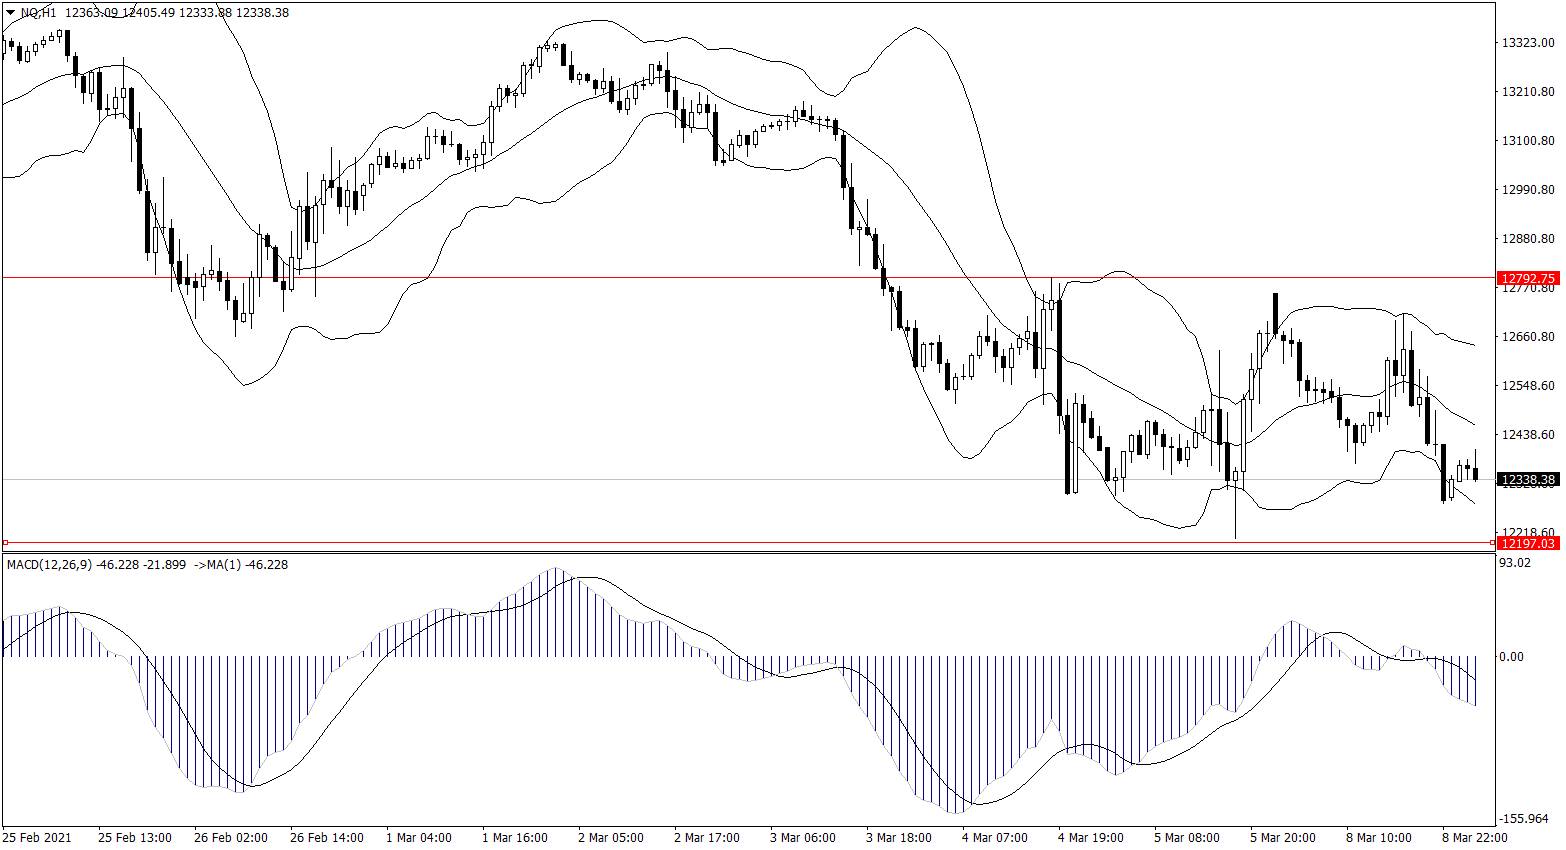
Task: Click the 93.02 MACD scale value
Action: [x=1515, y=563]
